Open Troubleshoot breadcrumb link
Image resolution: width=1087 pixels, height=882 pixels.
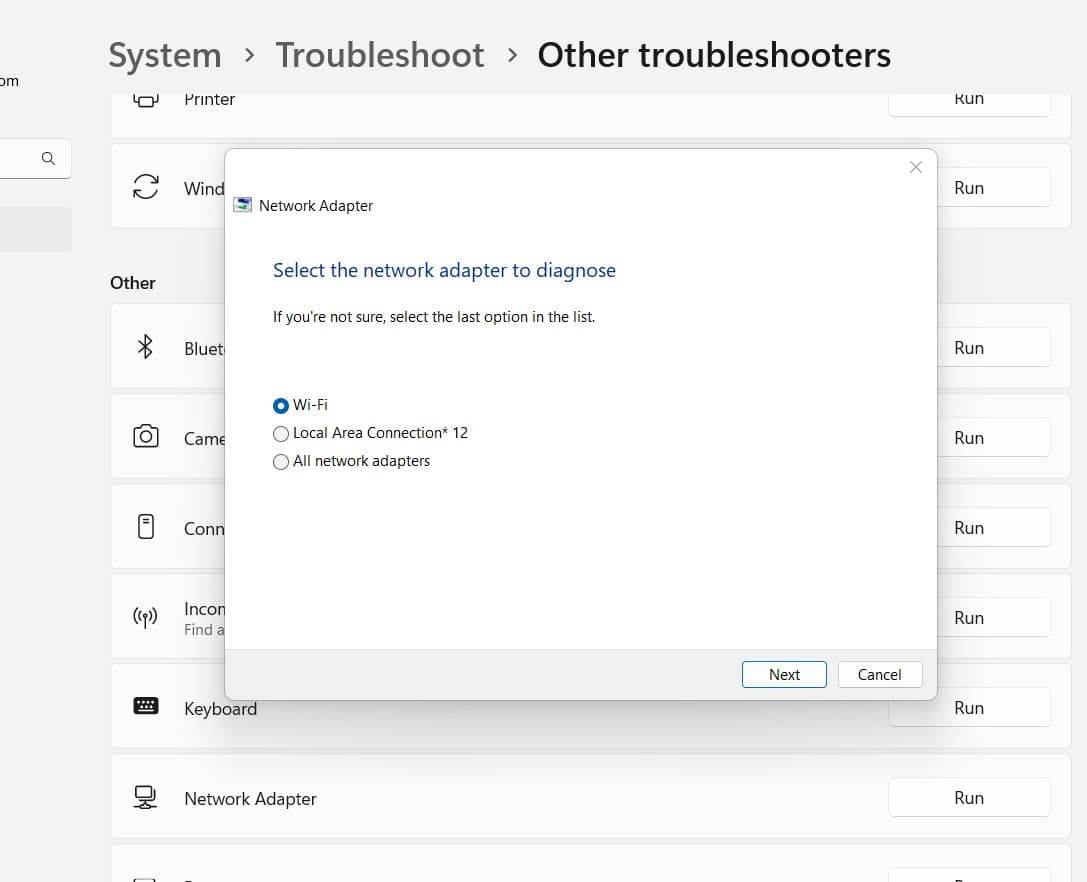point(380,55)
